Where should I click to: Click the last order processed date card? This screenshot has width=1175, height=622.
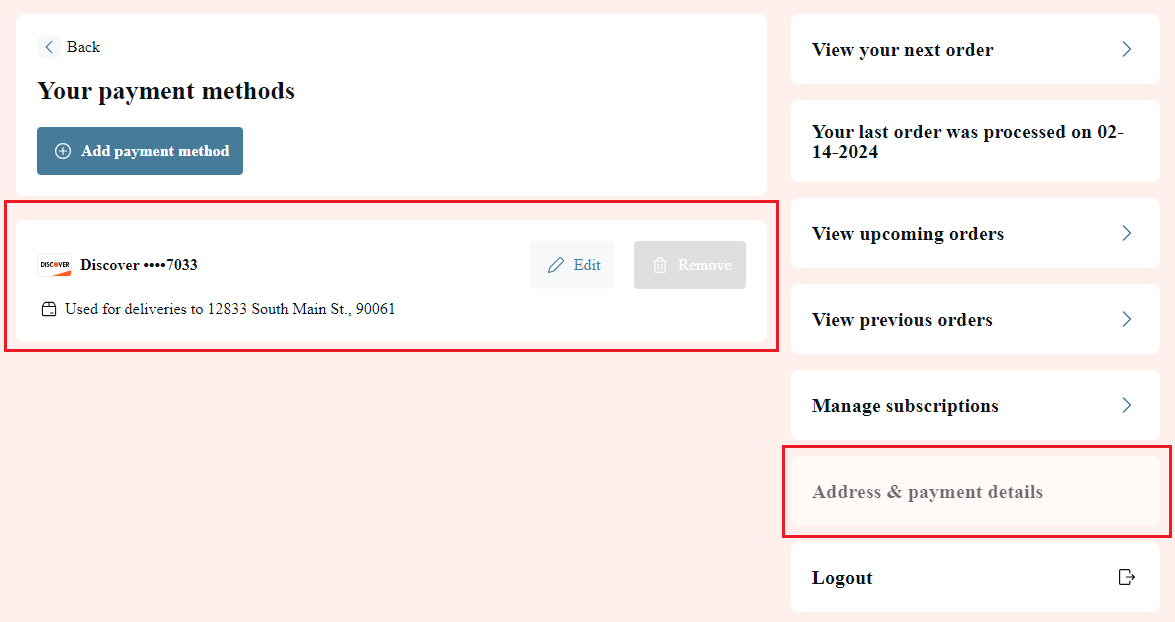click(976, 142)
